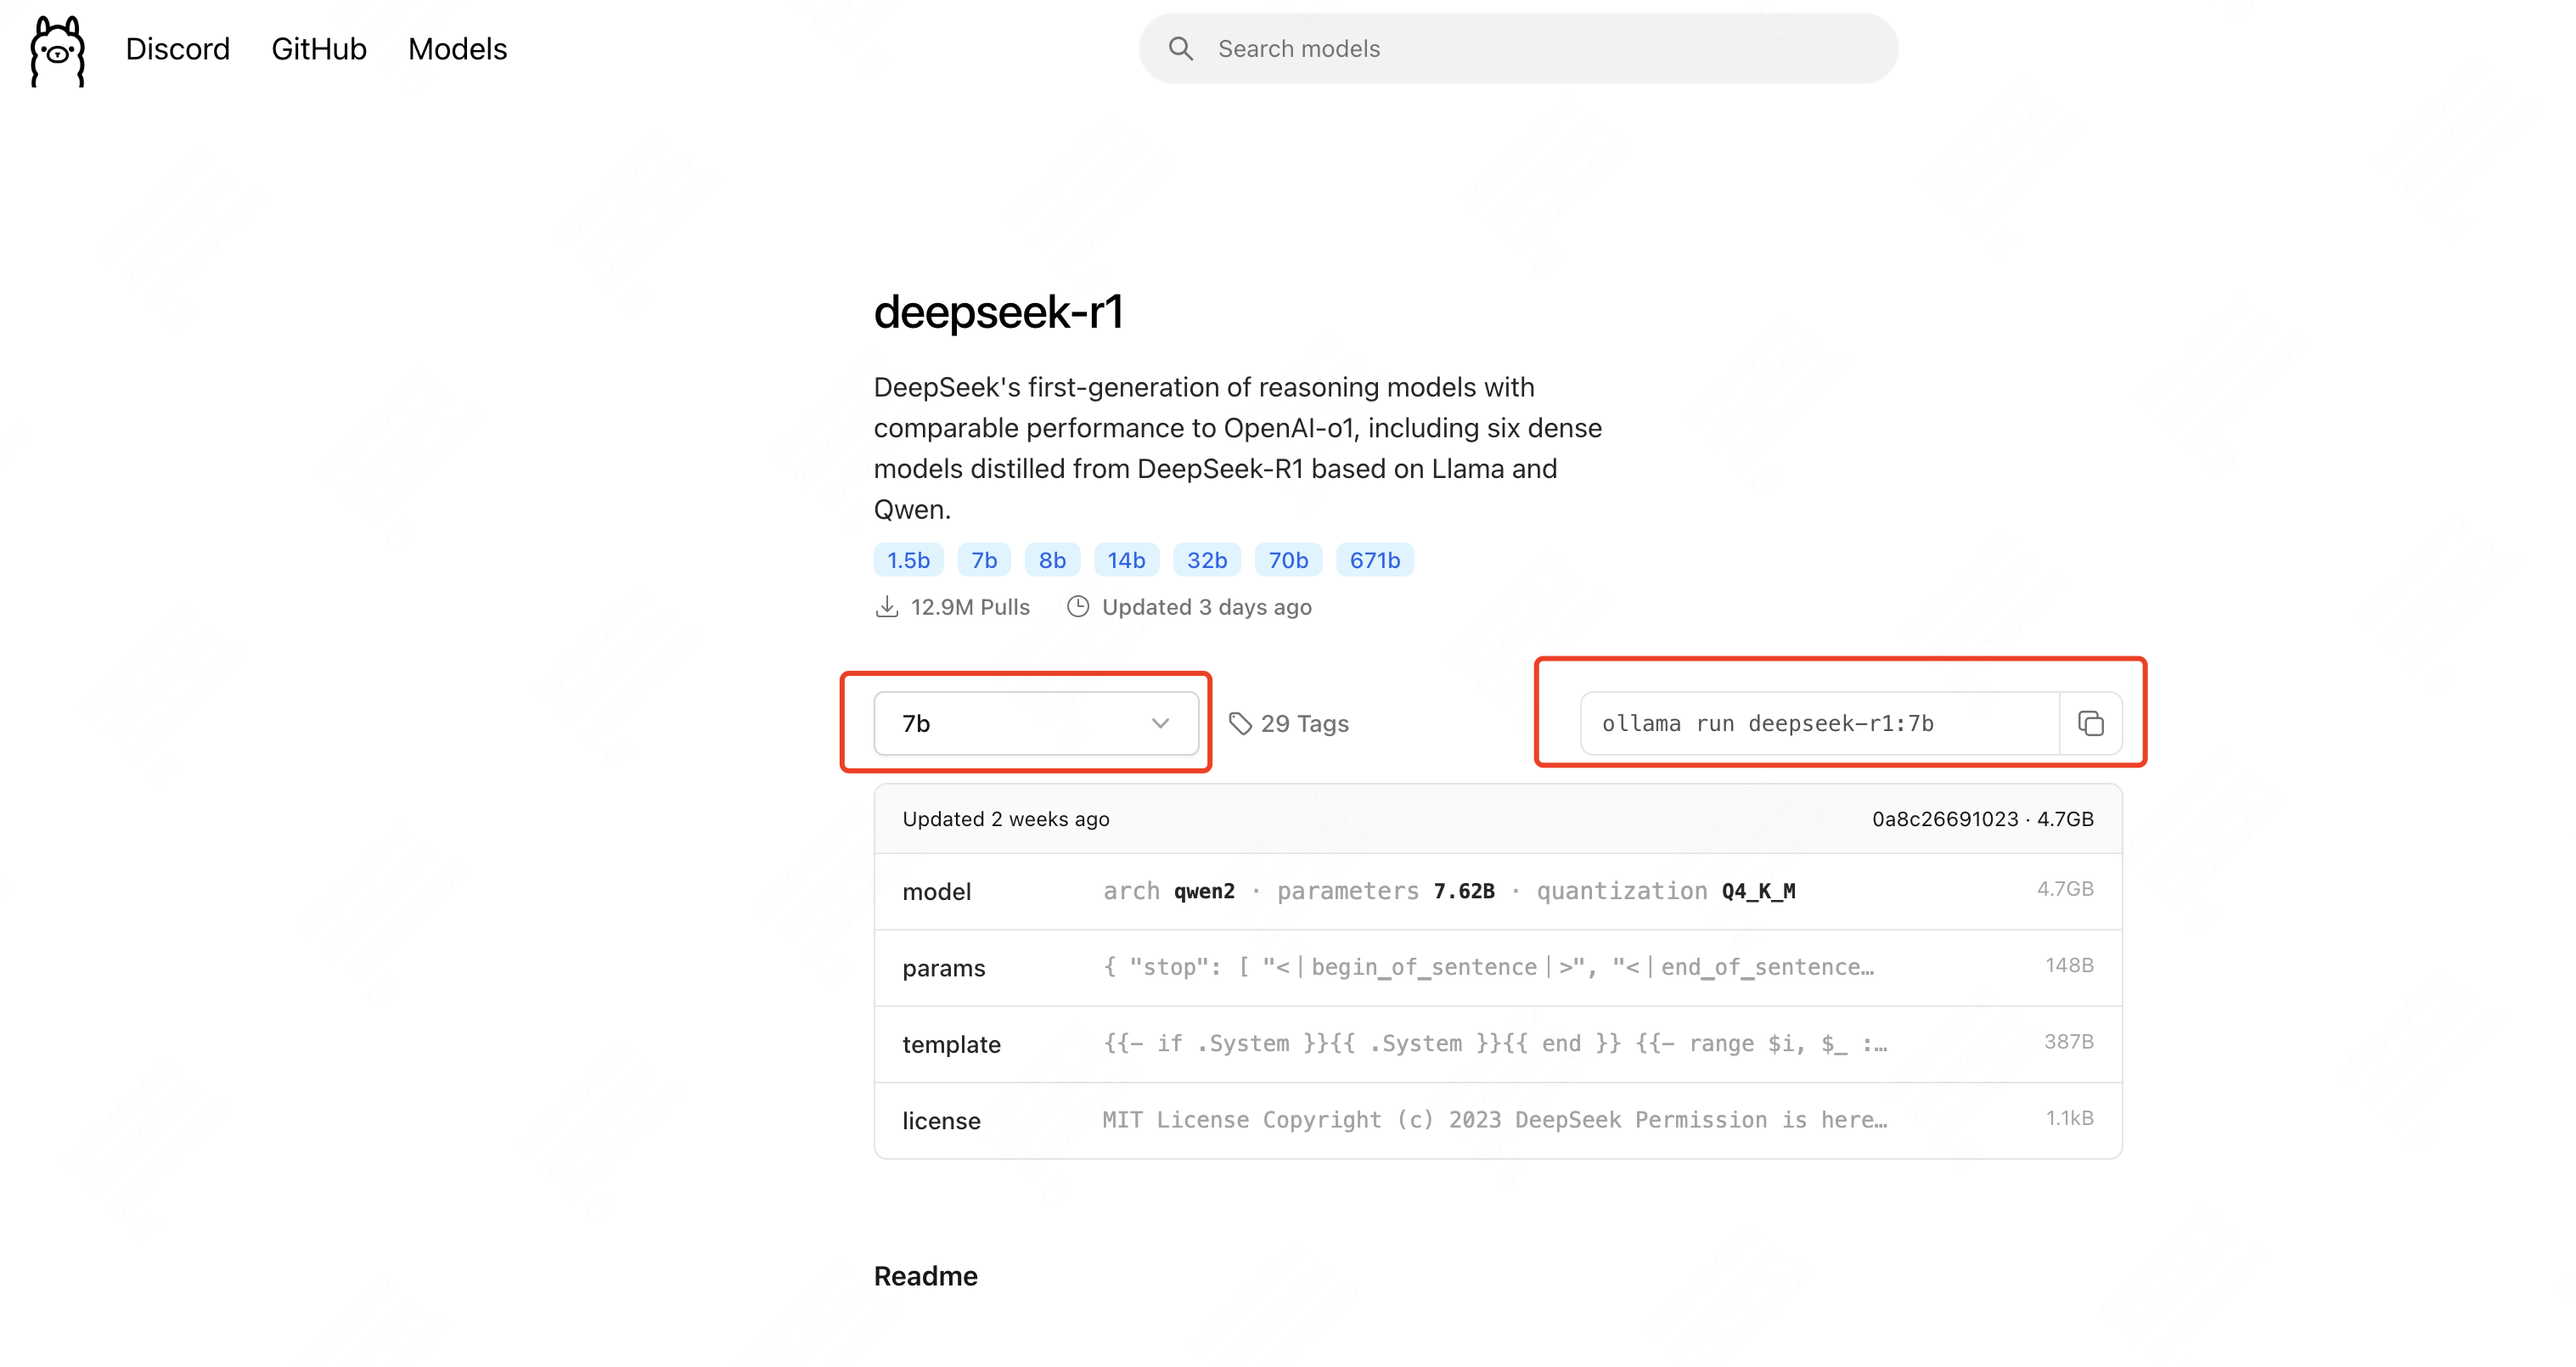Copy the ollama run command
Viewport: 2576px width, 1367px height.
[x=2091, y=723]
